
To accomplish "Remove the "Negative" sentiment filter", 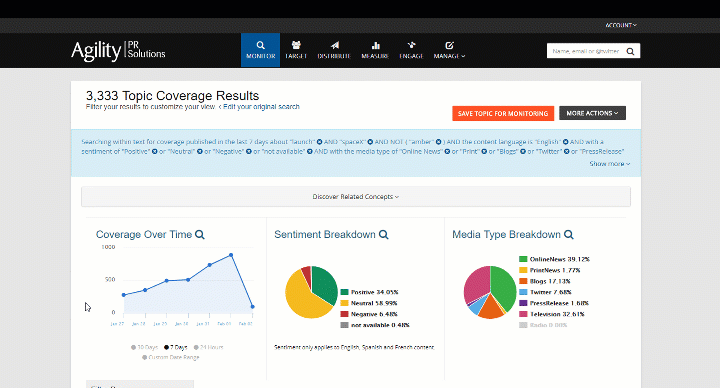I will (248, 152).
